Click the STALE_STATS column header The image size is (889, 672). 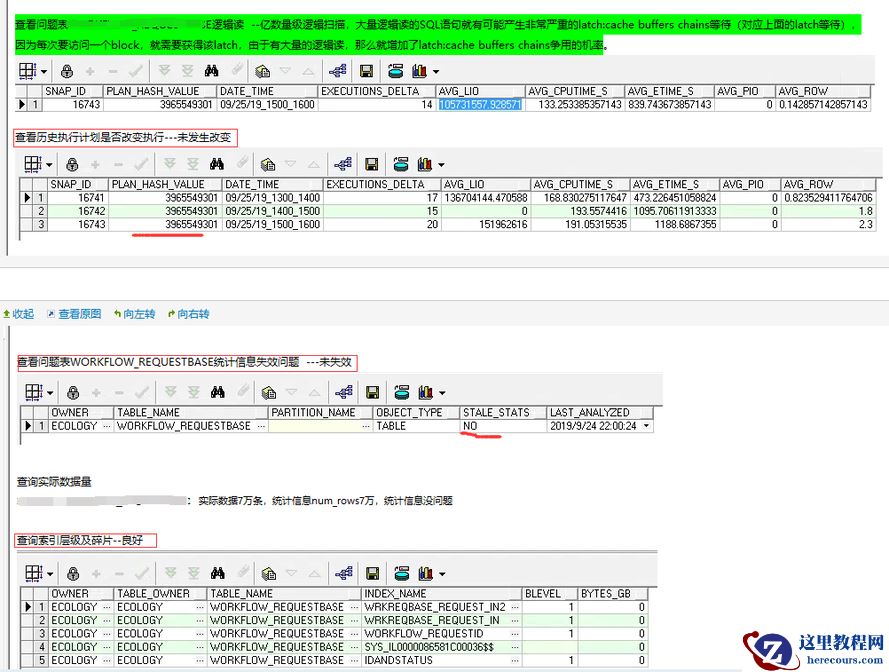[502, 412]
